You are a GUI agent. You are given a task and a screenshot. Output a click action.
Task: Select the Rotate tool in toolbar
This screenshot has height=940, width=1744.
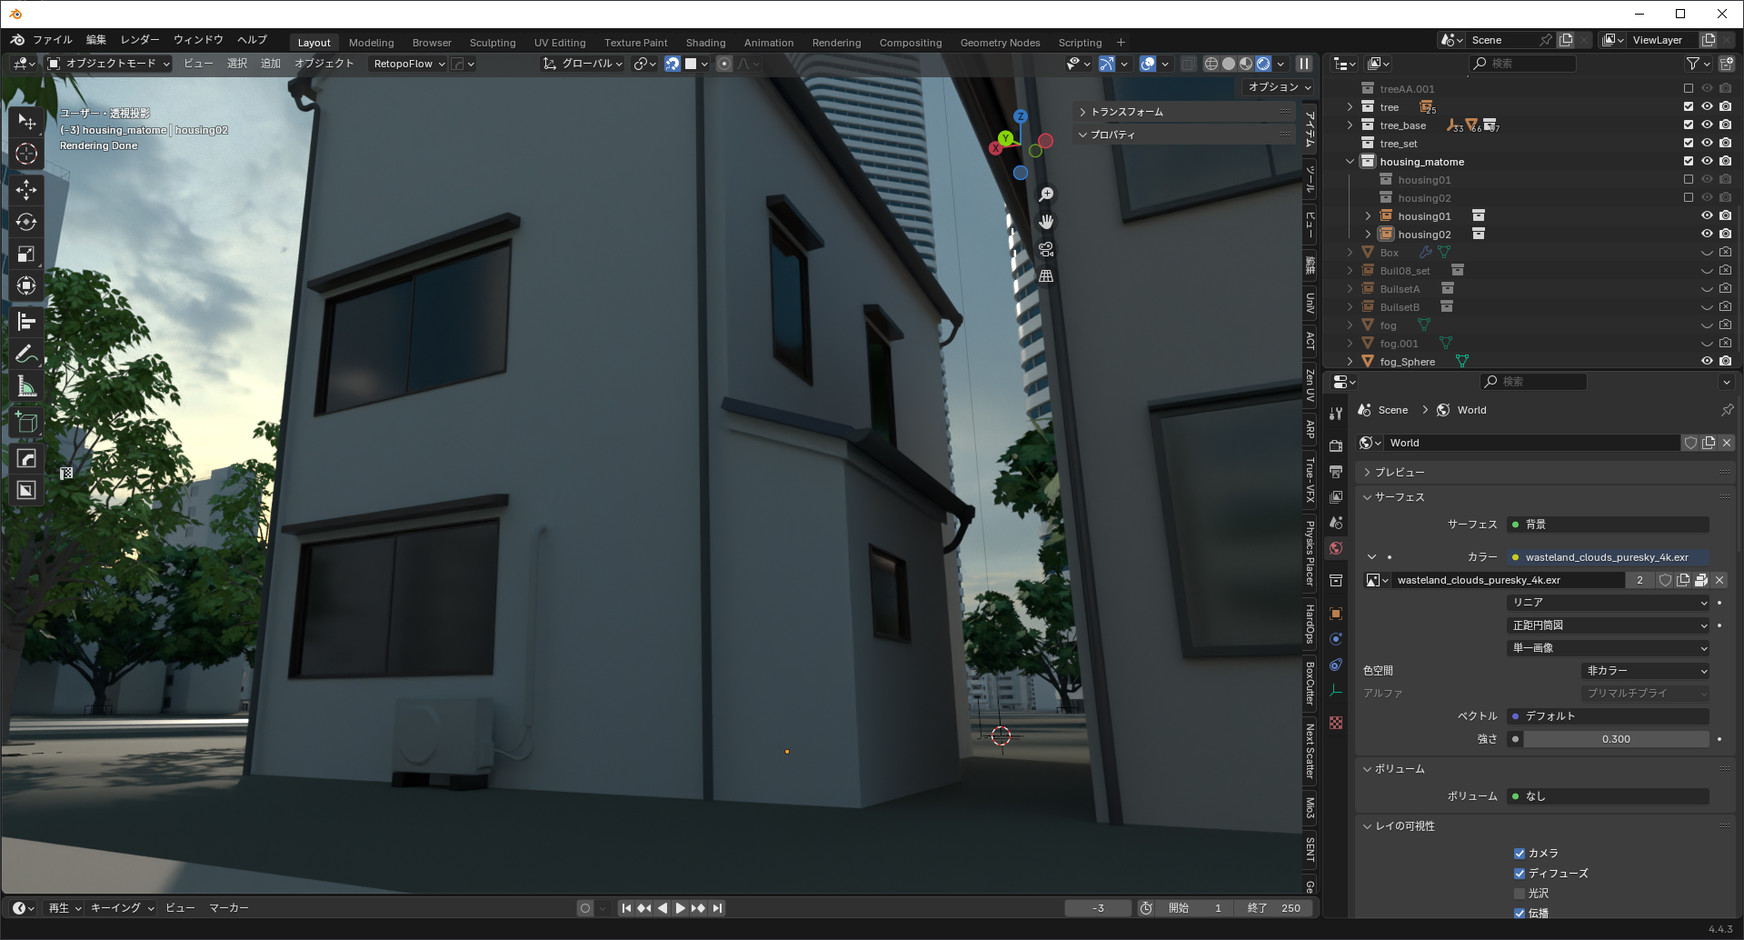(x=27, y=222)
